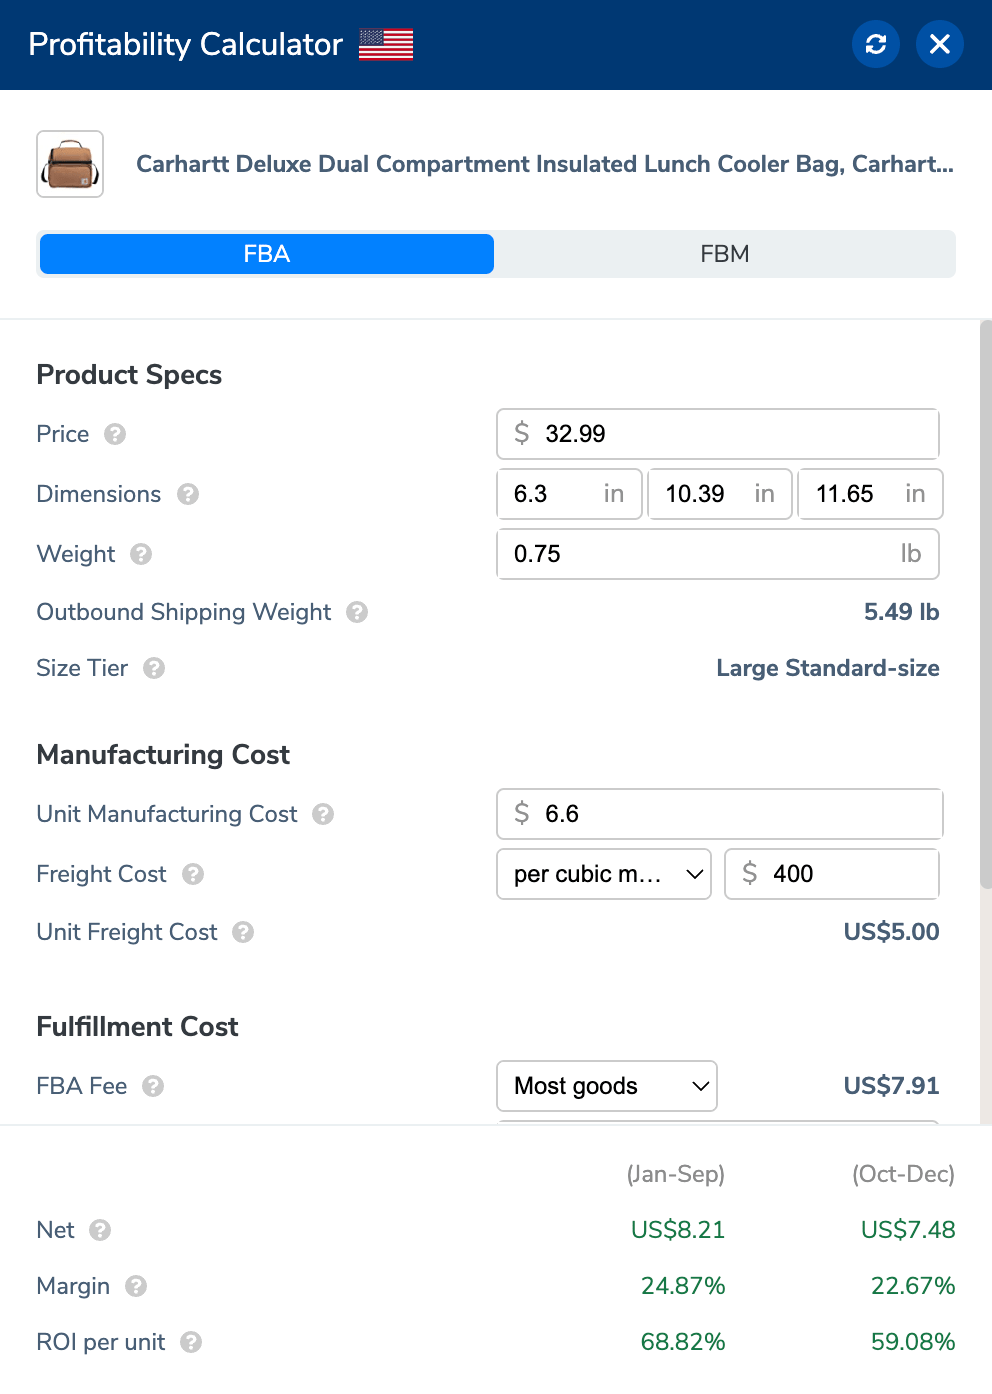Show help for Margin
Image resolution: width=992 pixels, height=1394 pixels.
pos(136,1286)
